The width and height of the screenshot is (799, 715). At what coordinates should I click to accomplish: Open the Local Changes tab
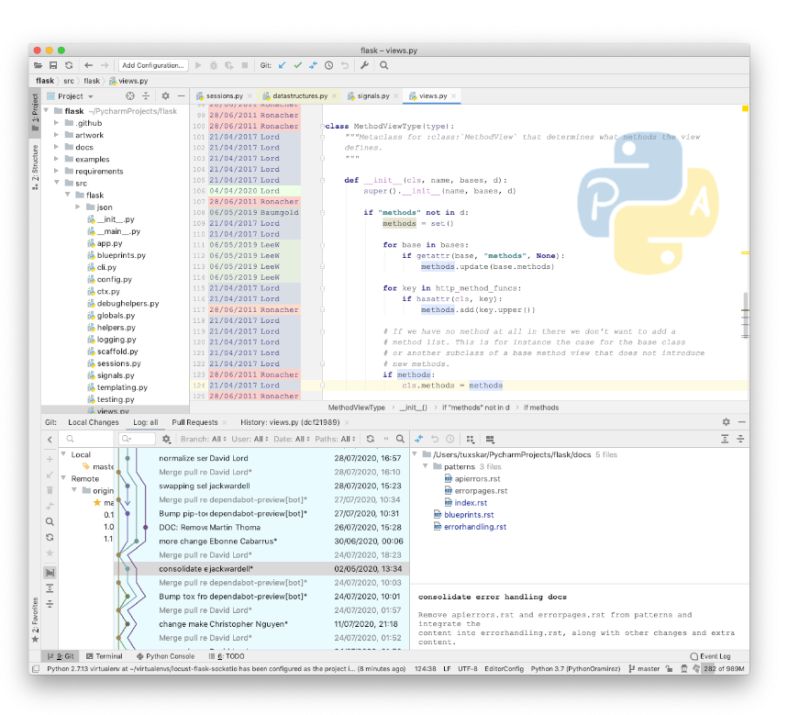click(93, 422)
